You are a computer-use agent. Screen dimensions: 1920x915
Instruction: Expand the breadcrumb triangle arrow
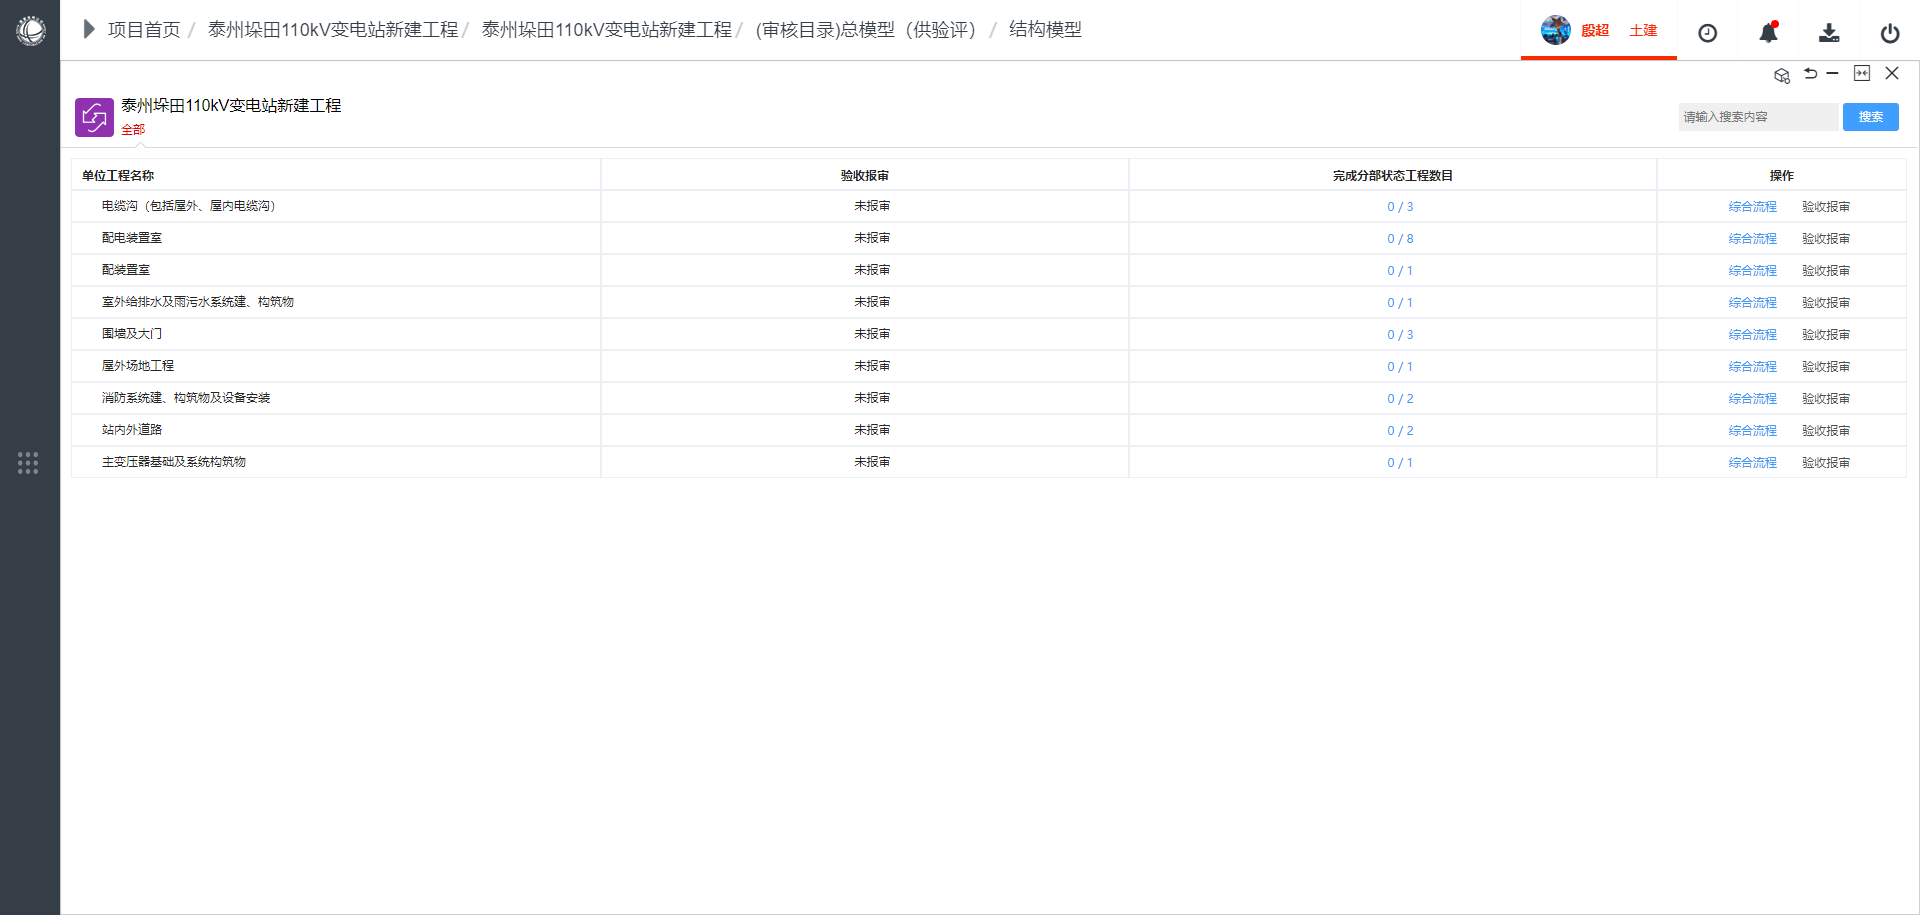click(x=89, y=29)
